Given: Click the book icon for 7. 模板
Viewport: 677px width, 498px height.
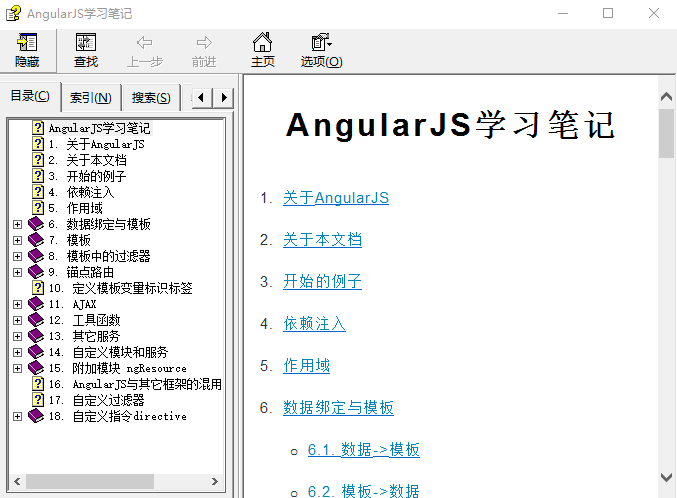Looking at the screenshot, I should (36, 240).
